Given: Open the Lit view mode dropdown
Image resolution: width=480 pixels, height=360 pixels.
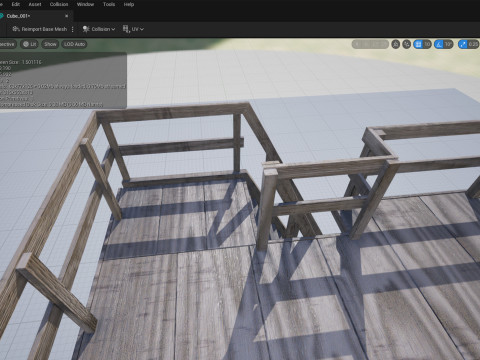Looking at the screenshot, I should tap(30, 44).
